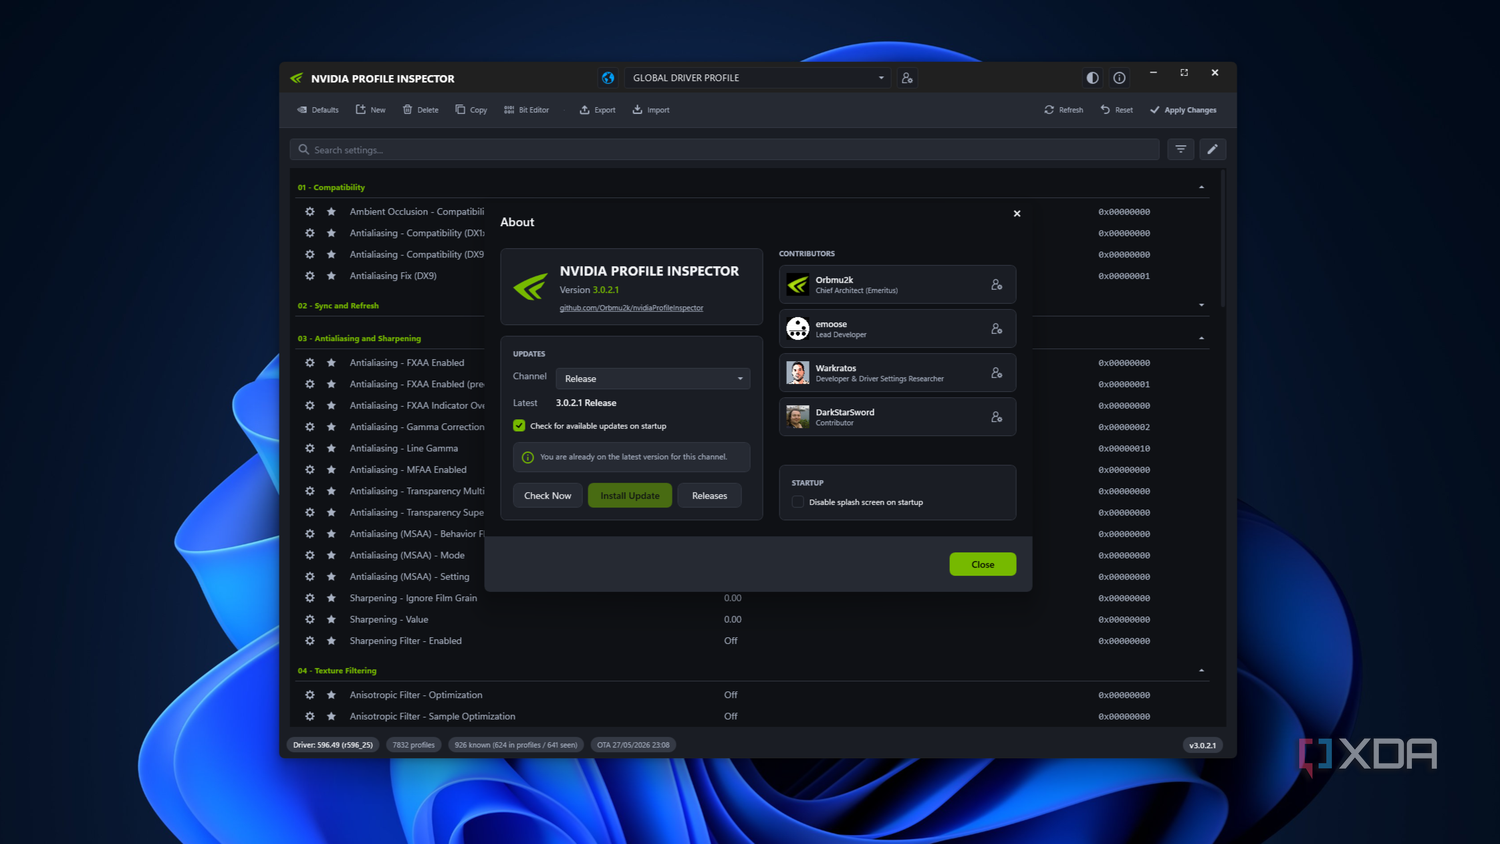Screen dimensions: 1500x844
Task: Open the profile icon for Warkratos
Action: pos(997,373)
